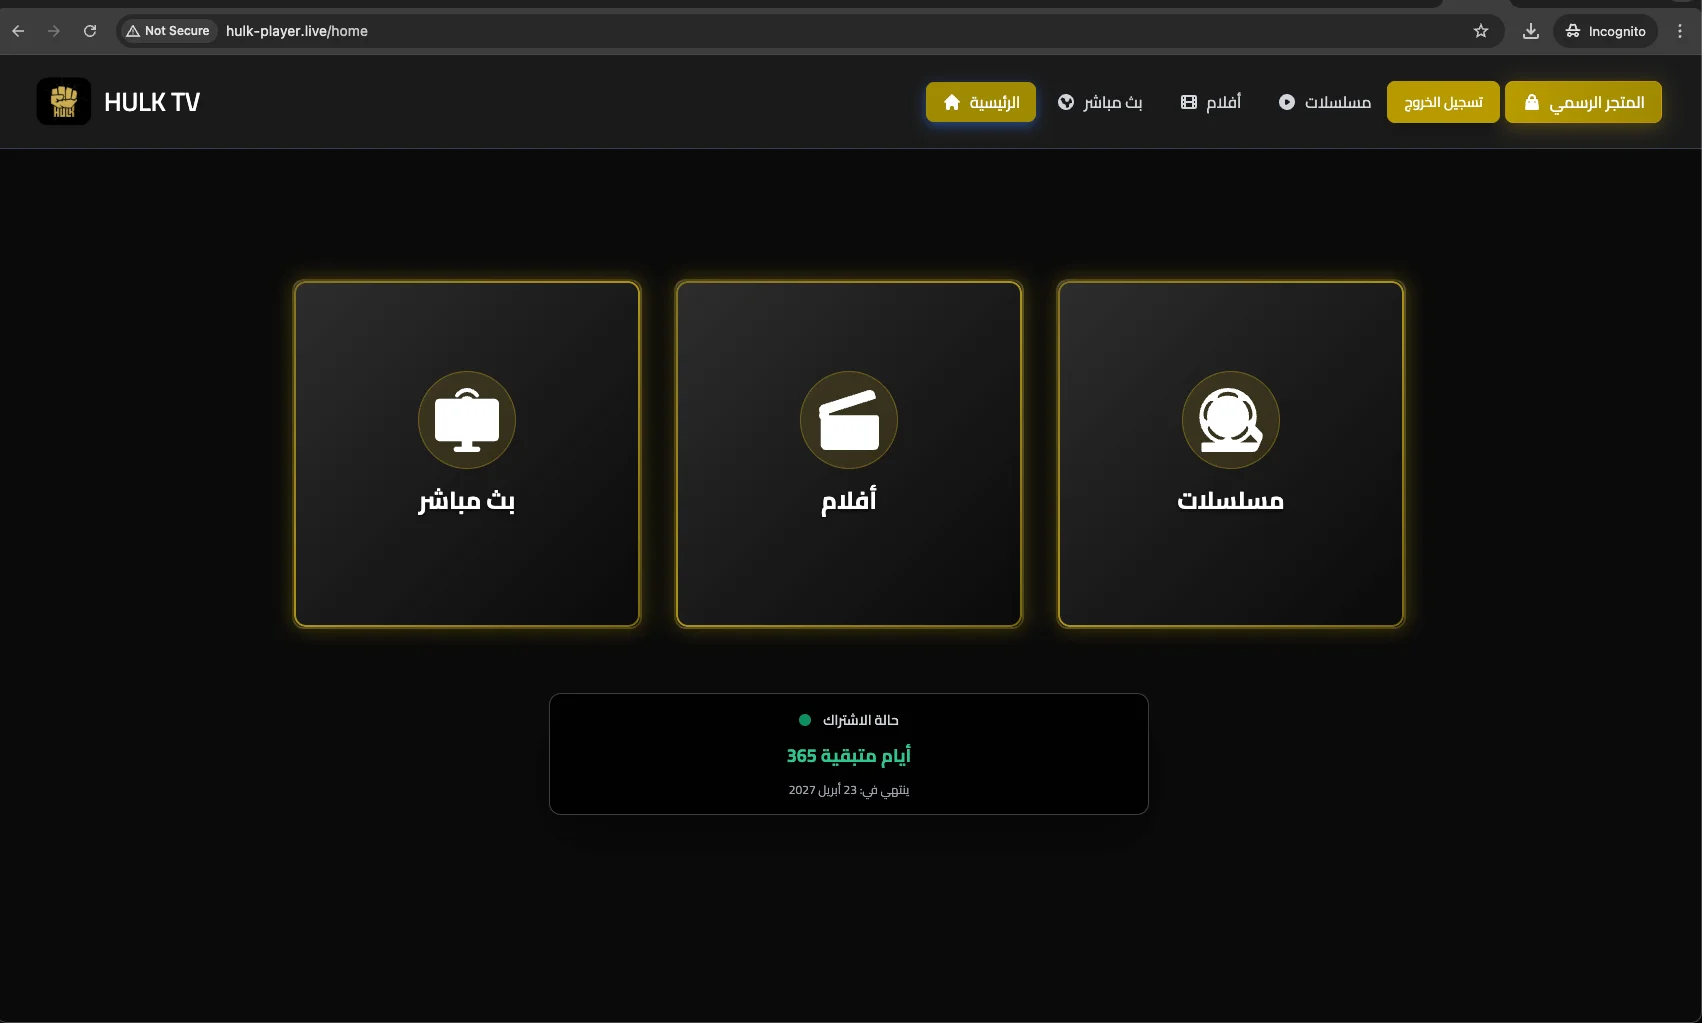Click the HULK fist logo icon
Viewport: 1702px width, 1023px height.
click(64, 102)
